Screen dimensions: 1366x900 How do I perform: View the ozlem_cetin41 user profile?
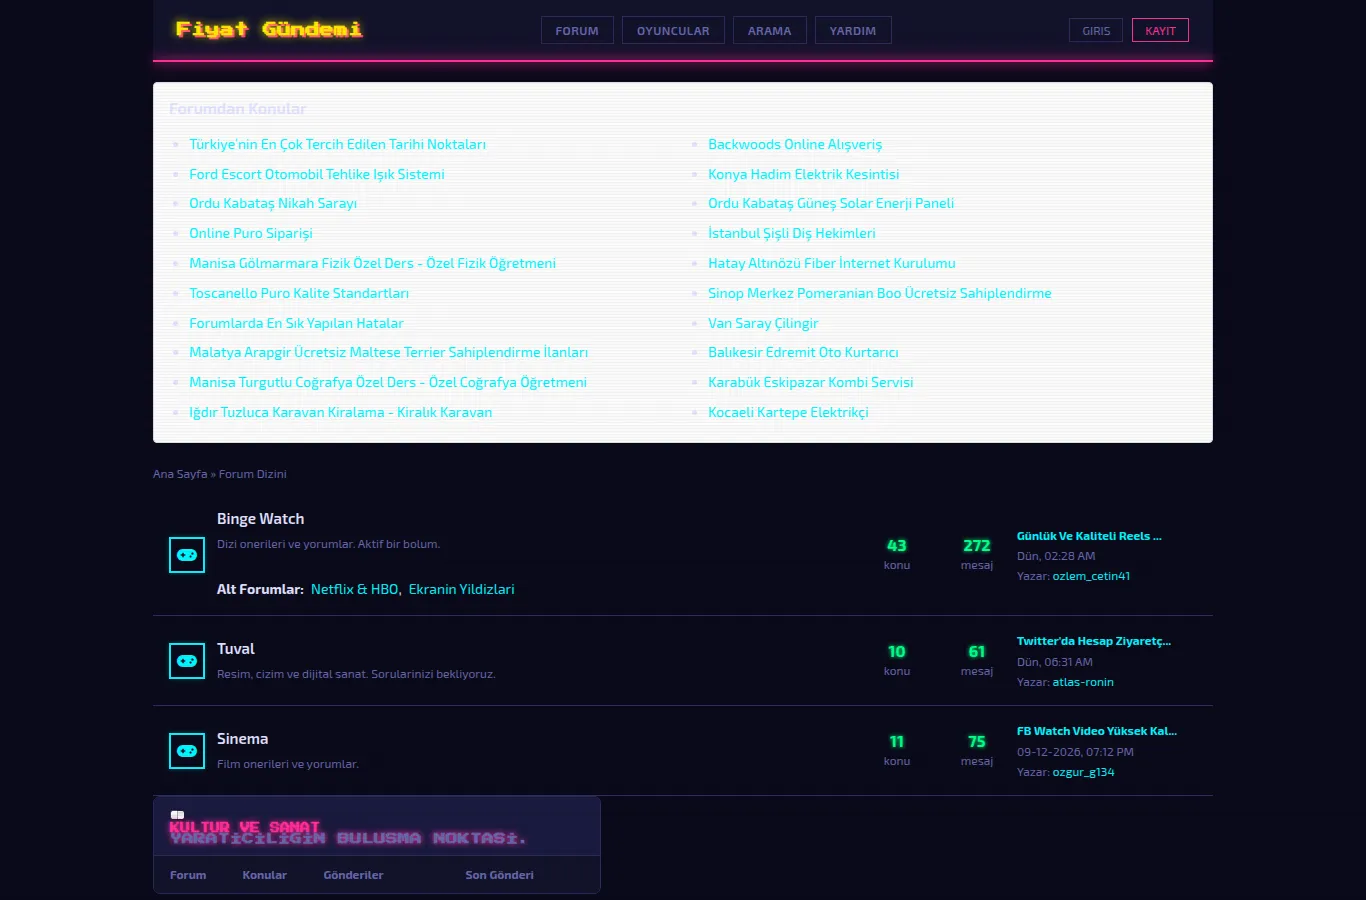1091,576
